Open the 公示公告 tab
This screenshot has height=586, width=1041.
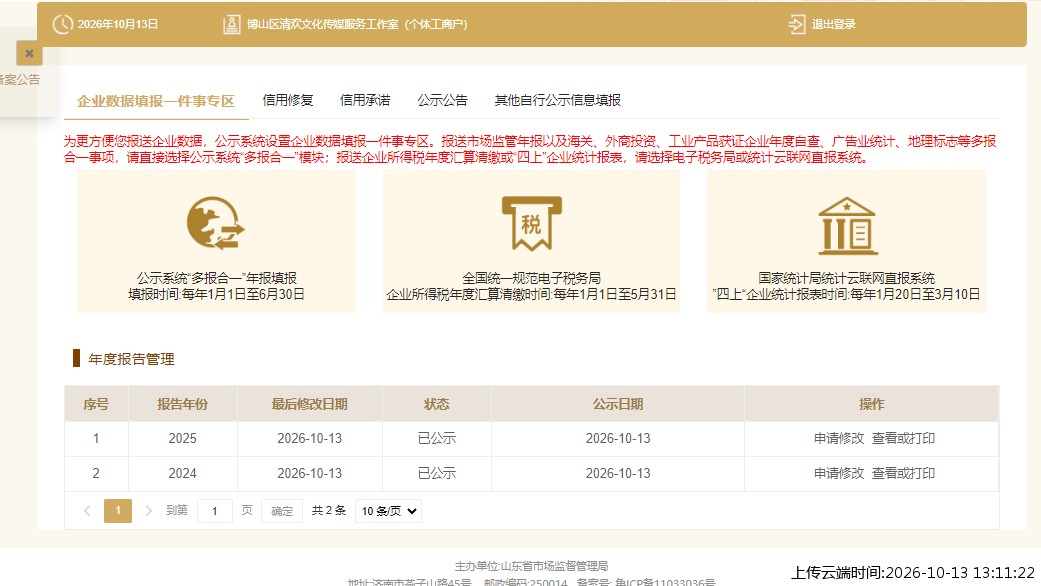tap(442, 100)
